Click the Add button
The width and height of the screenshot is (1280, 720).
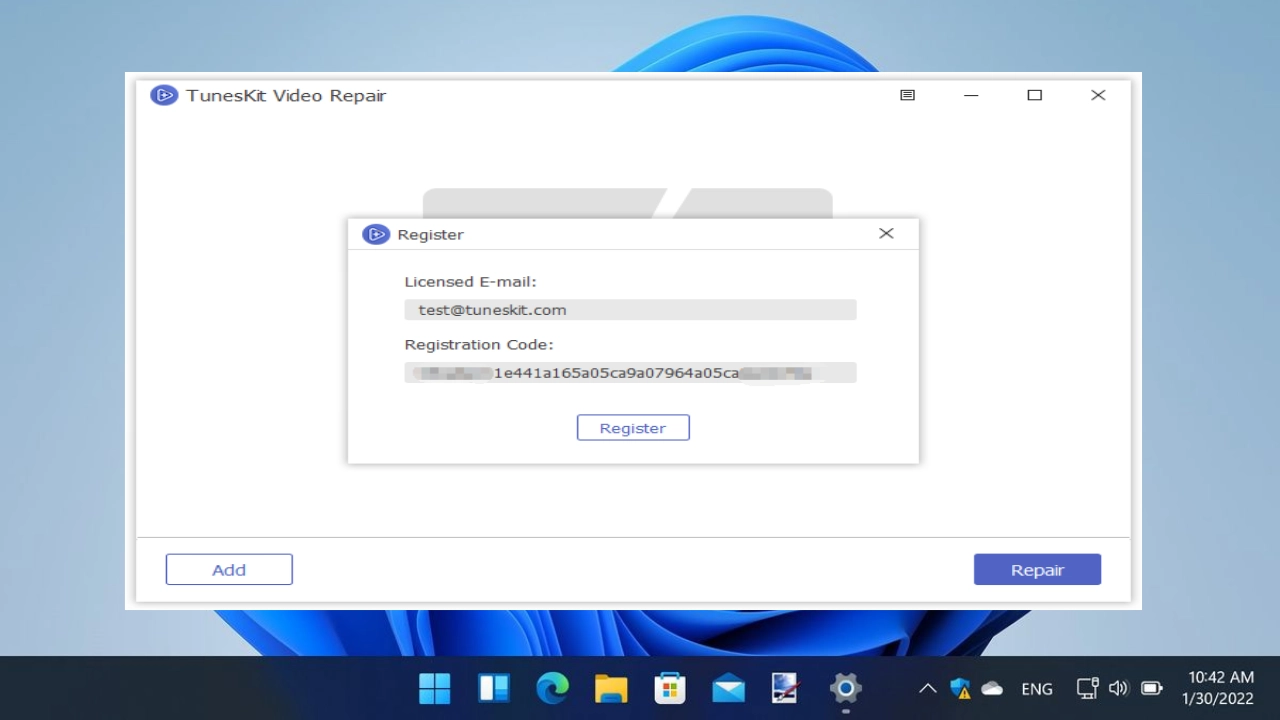229,569
